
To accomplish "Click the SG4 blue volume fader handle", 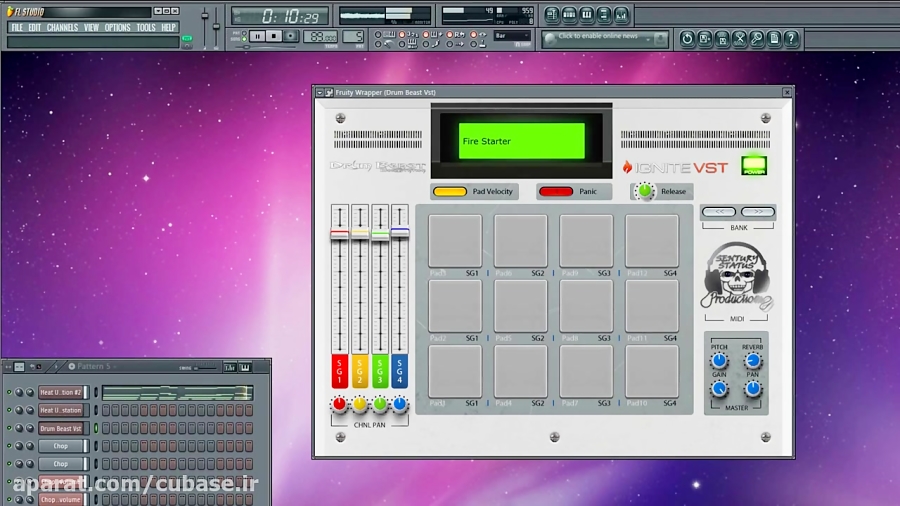I will (400, 231).
